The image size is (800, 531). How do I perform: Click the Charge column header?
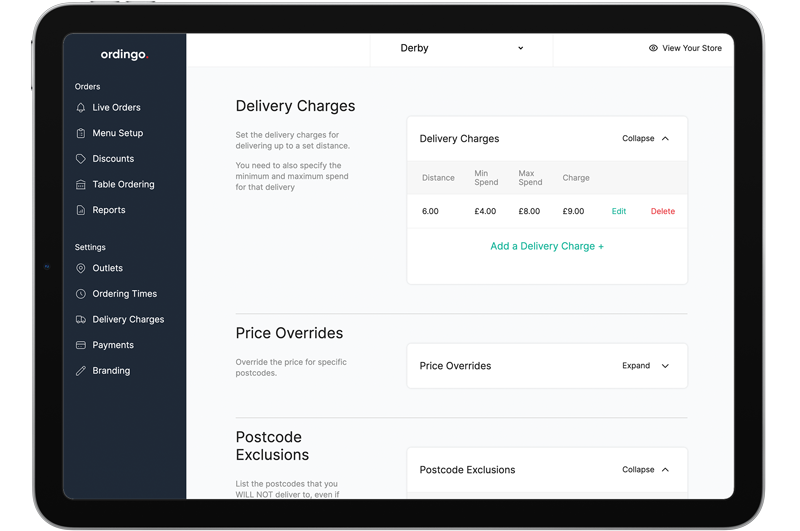click(576, 178)
